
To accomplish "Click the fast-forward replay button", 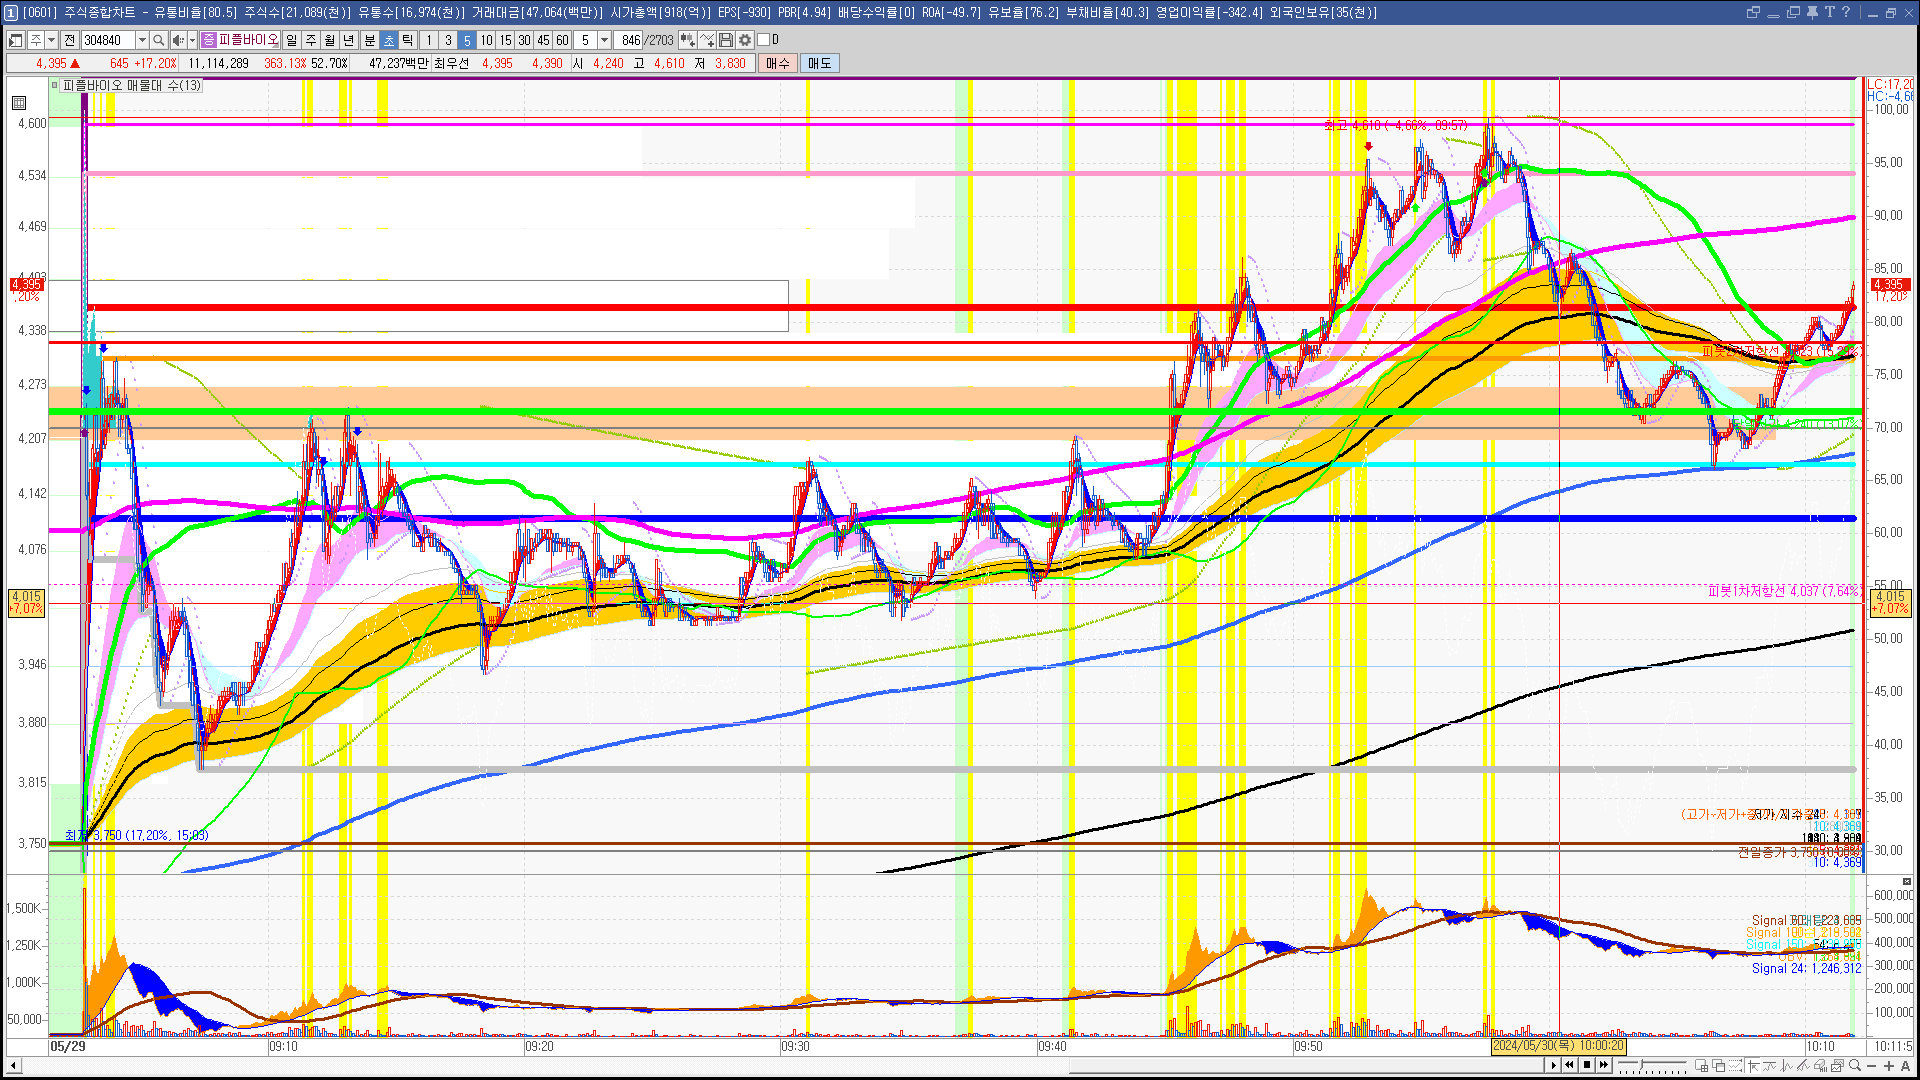I will pyautogui.click(x=1604, y=1065).
